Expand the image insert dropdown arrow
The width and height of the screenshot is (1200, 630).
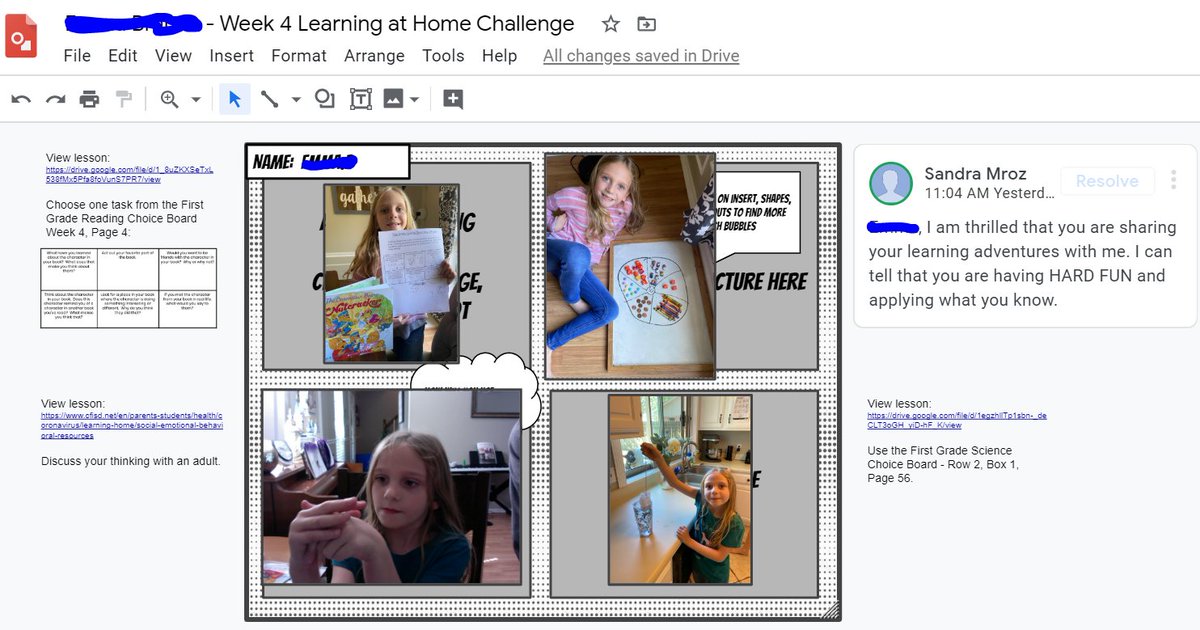[x=414, y=99]
